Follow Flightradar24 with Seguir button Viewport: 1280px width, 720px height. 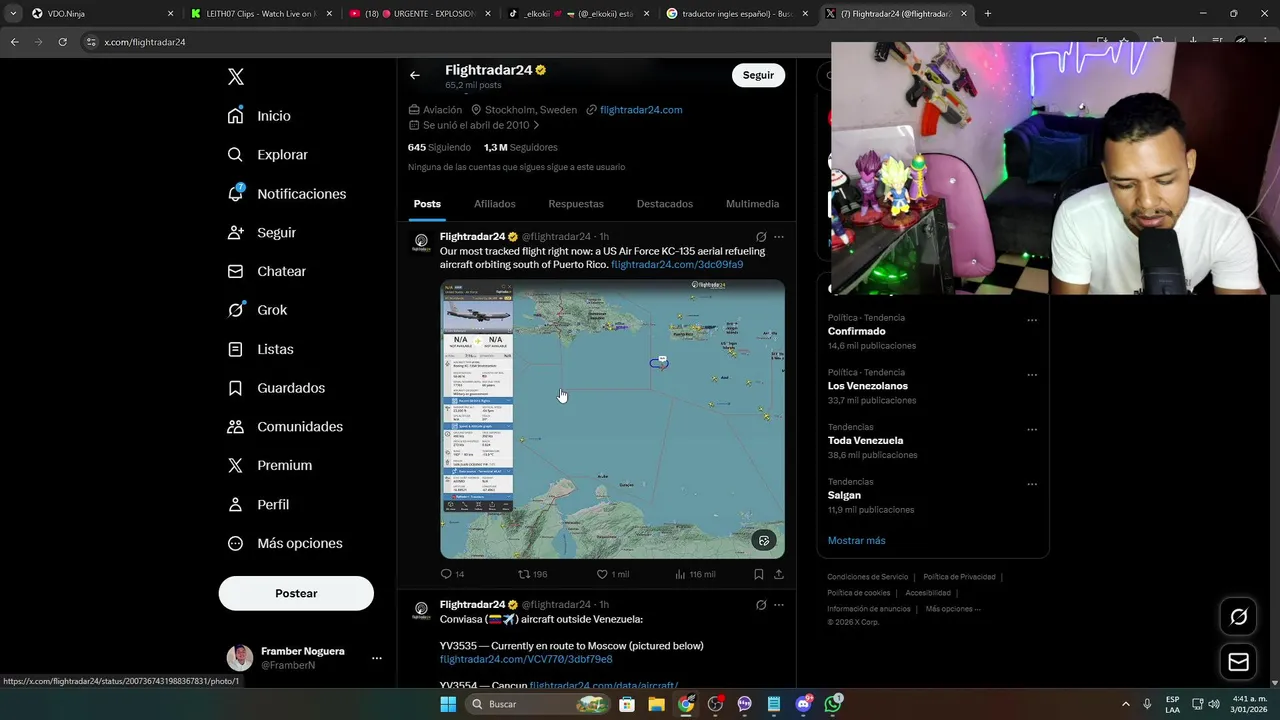click(x=758, y=75)
